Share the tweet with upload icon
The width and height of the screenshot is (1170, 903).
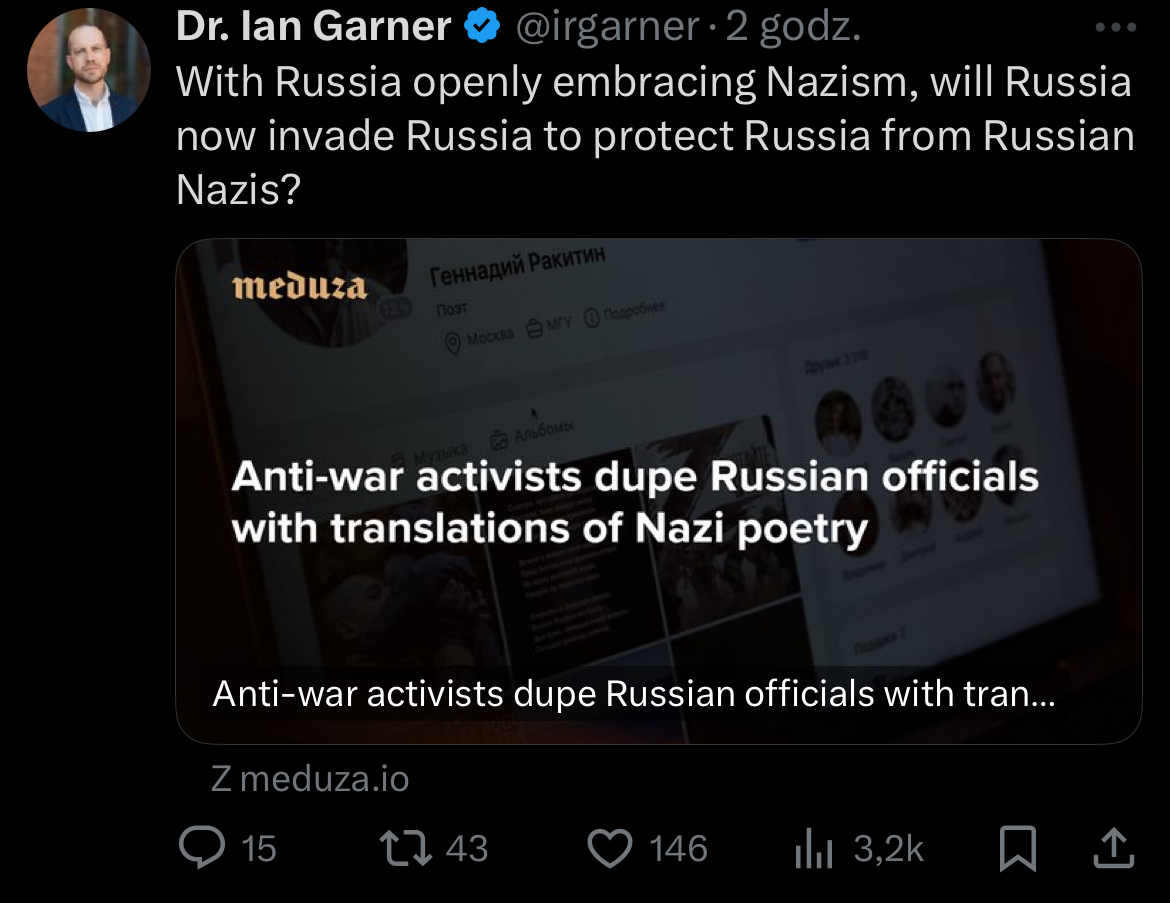[1113, 848]
